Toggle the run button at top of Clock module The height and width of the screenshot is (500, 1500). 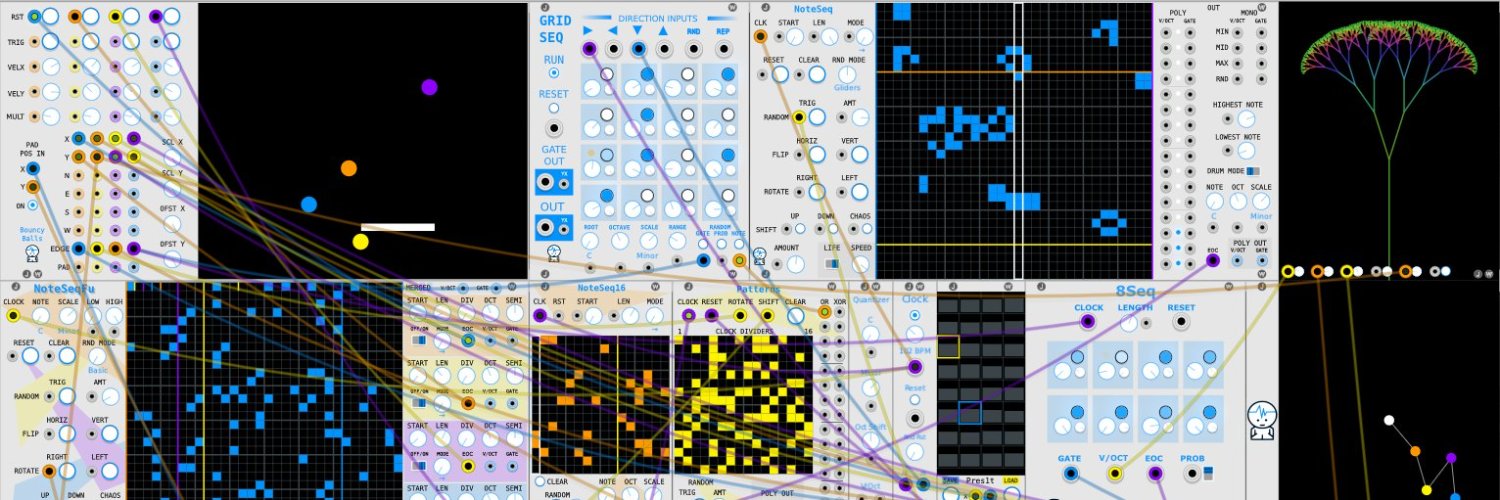pos(914,315)
